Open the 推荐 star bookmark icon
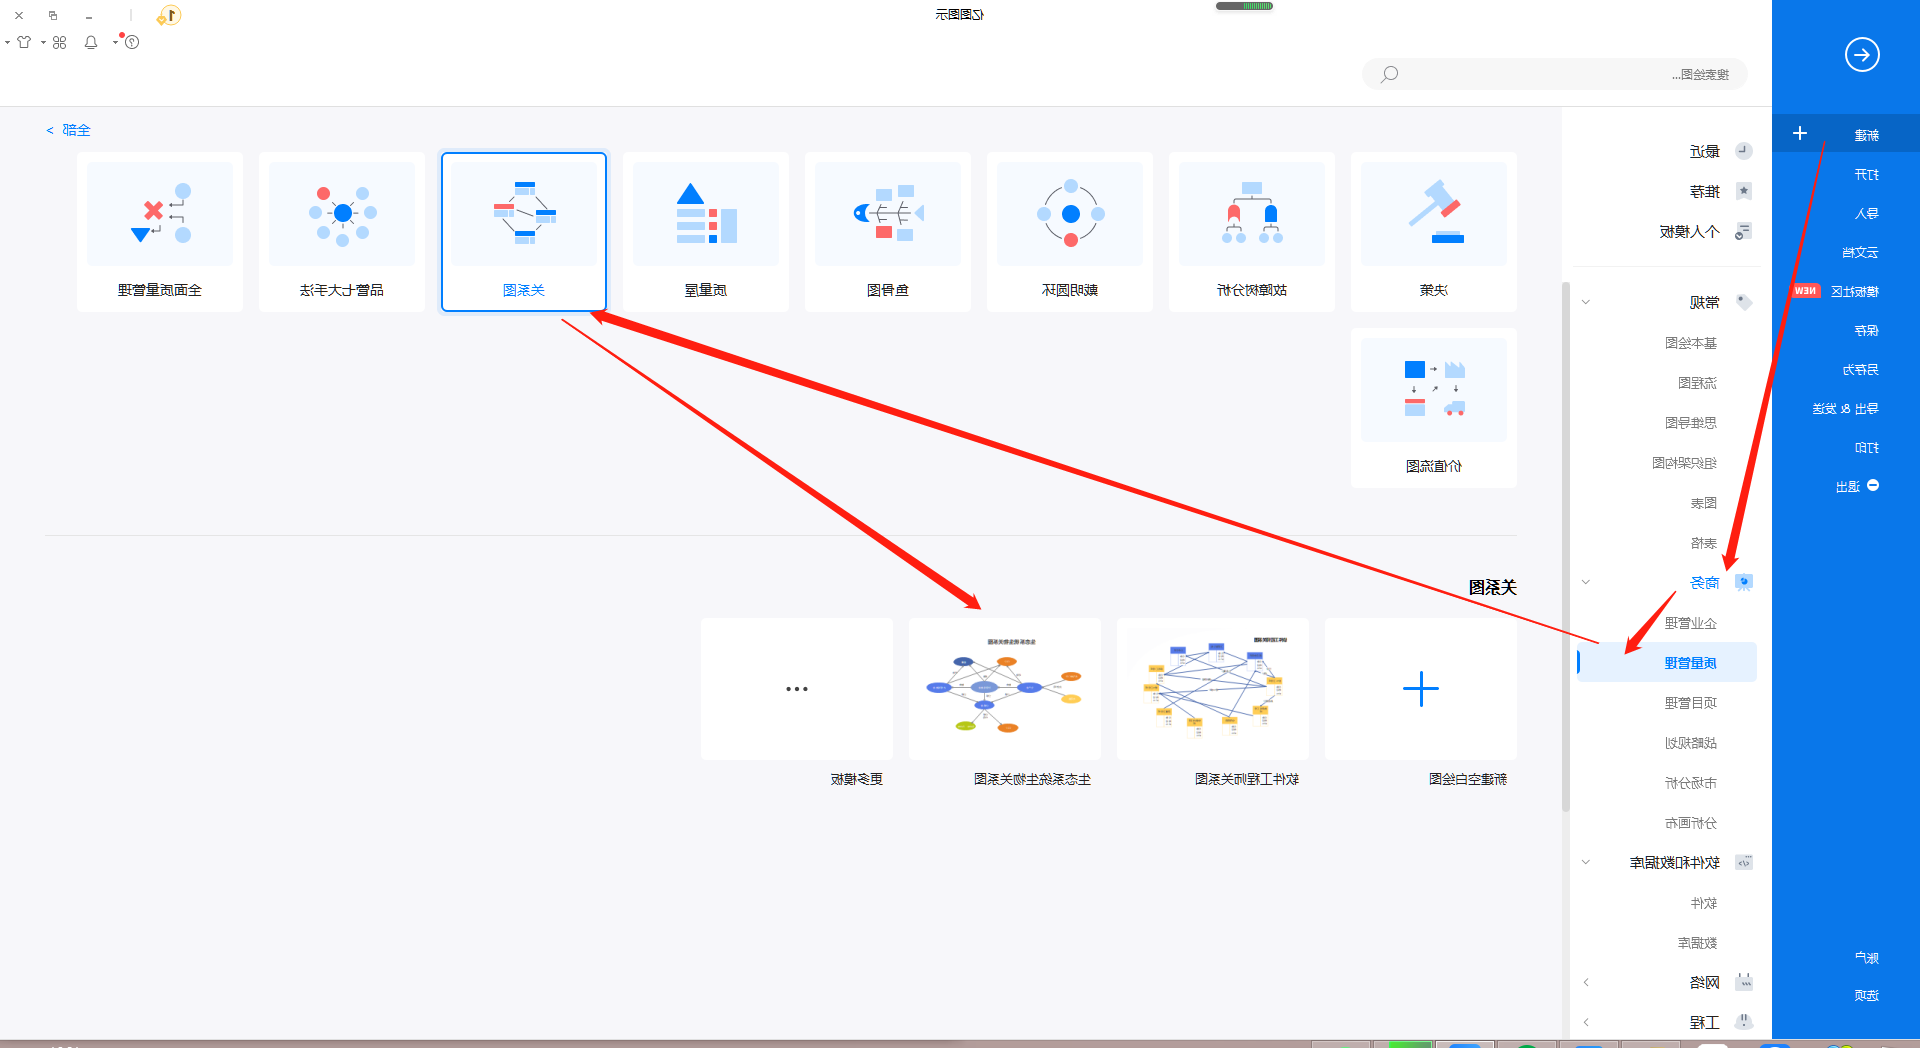 point(1743,191)
